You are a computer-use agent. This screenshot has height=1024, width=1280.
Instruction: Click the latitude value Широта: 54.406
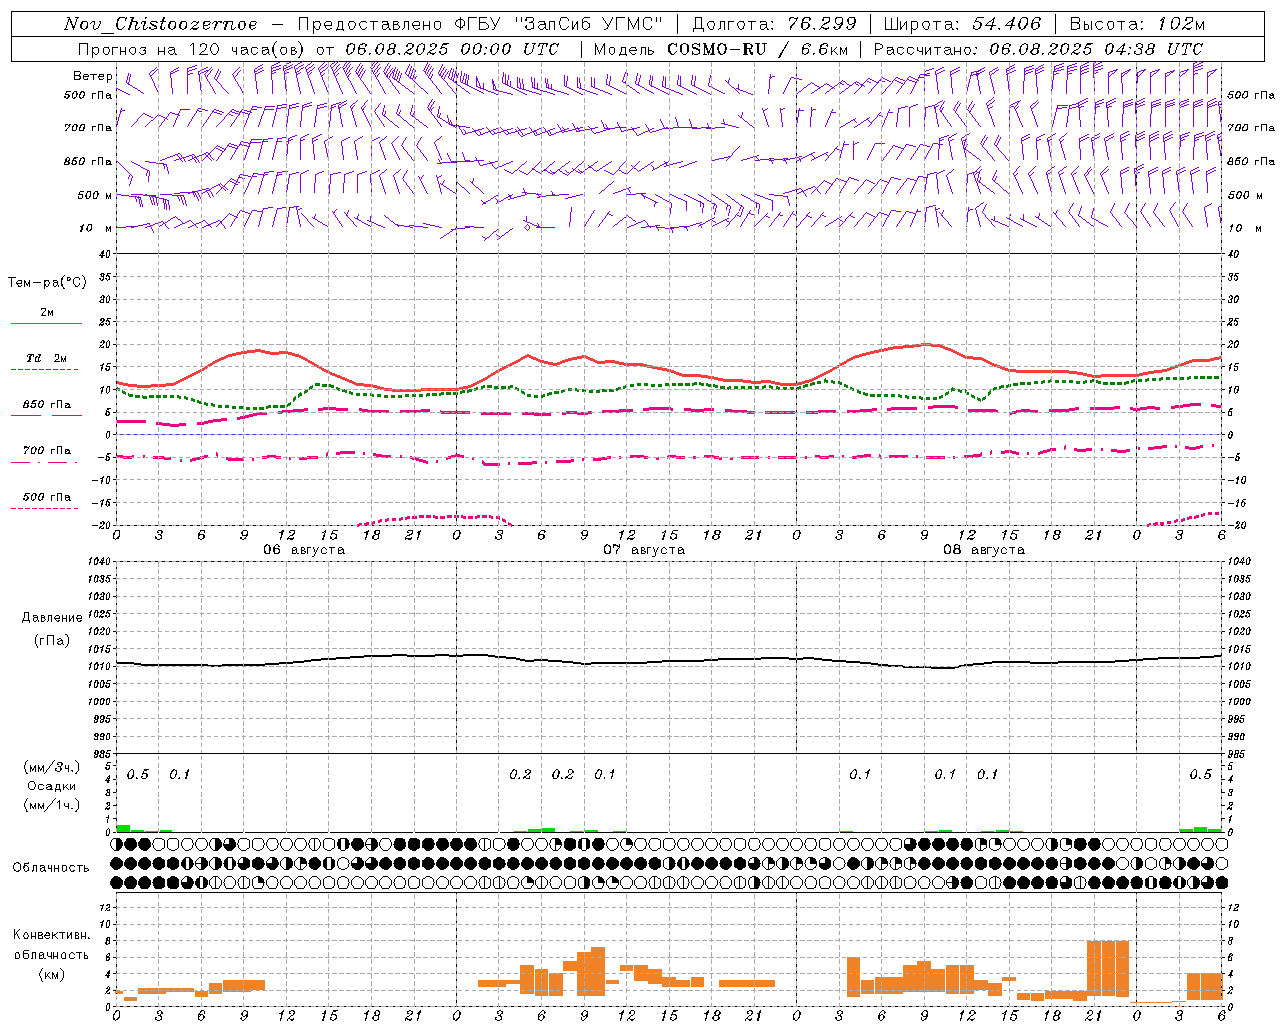[x=962, y=24]
